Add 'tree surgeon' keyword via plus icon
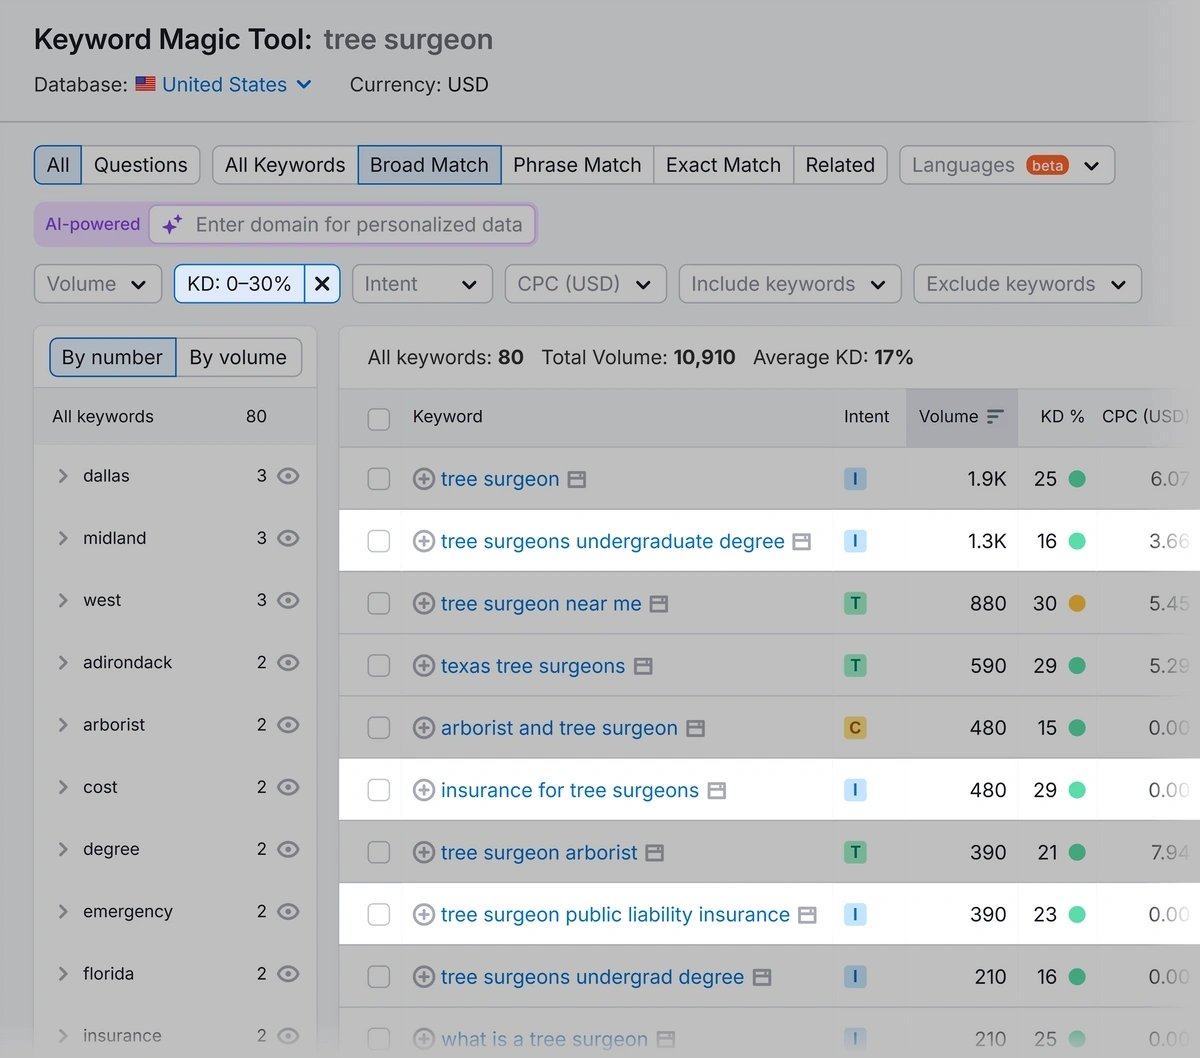This screenshot has width=1200, height=1058. coord(424,479)
